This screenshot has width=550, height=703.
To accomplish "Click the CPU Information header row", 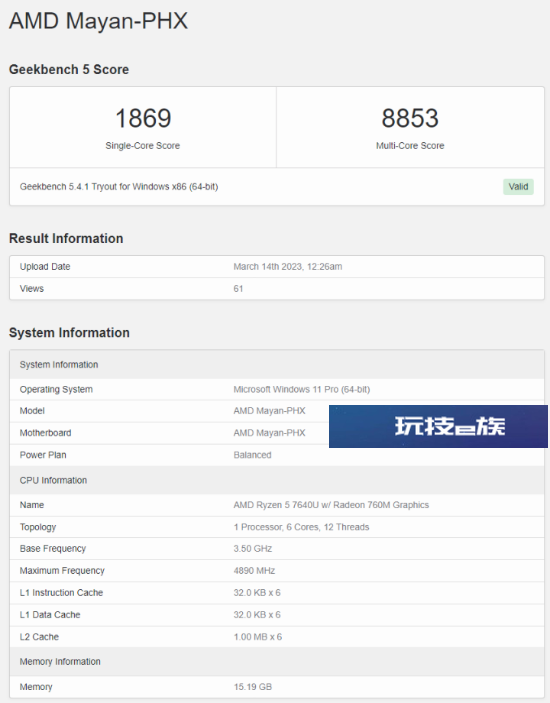I will [277, 480].
